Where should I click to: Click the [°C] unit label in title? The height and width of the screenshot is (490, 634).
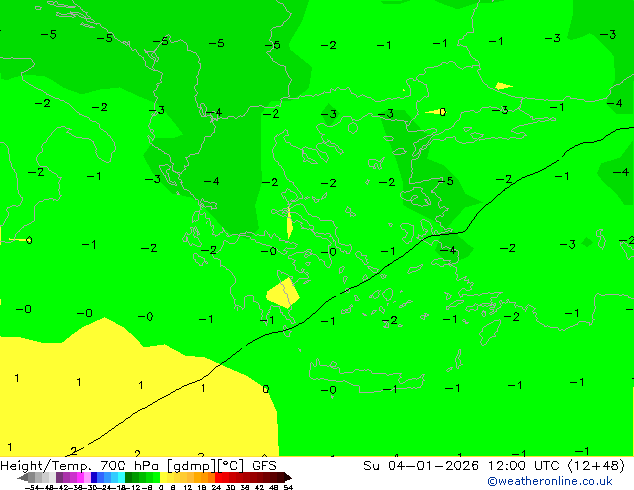point(231,466)
